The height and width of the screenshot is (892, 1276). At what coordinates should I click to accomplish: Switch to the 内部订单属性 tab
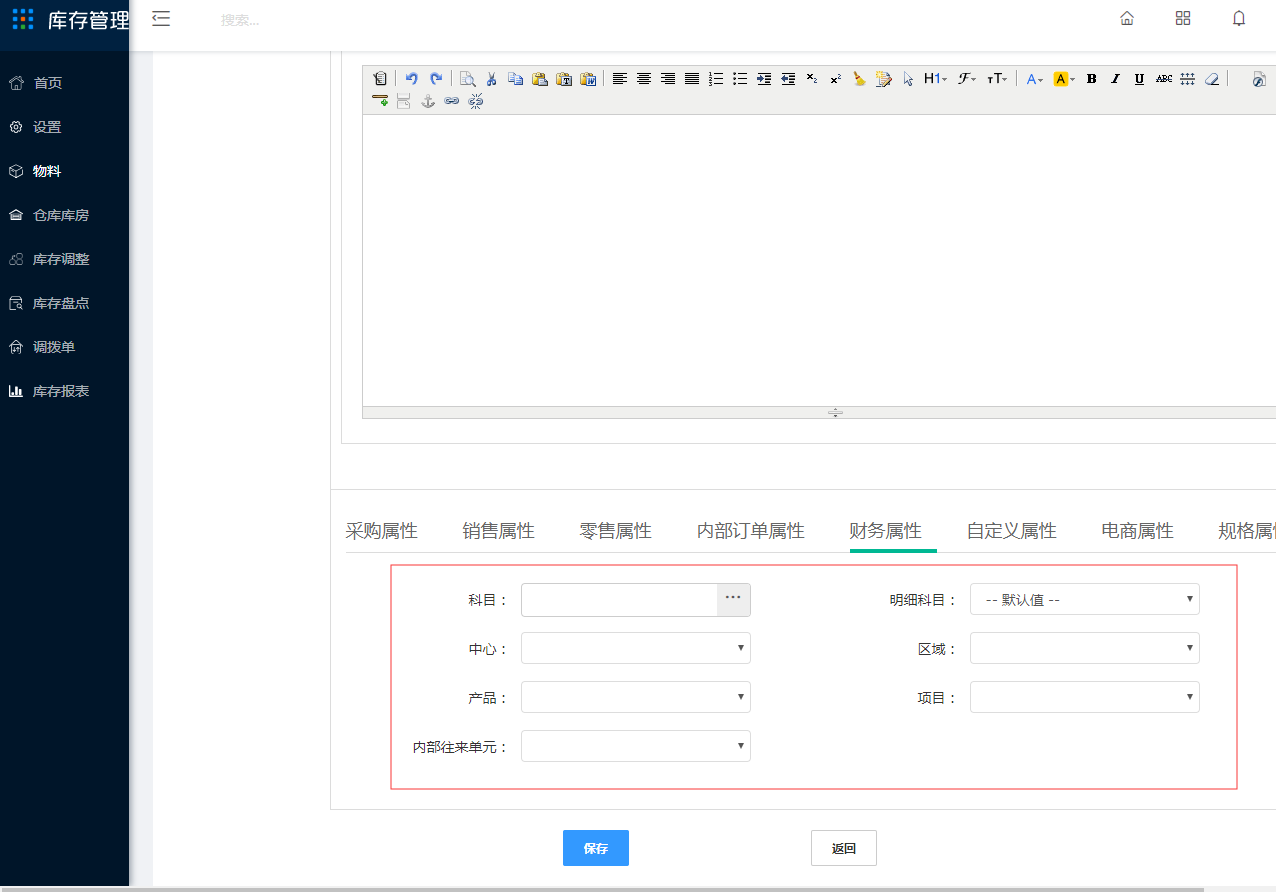[750, 531]
